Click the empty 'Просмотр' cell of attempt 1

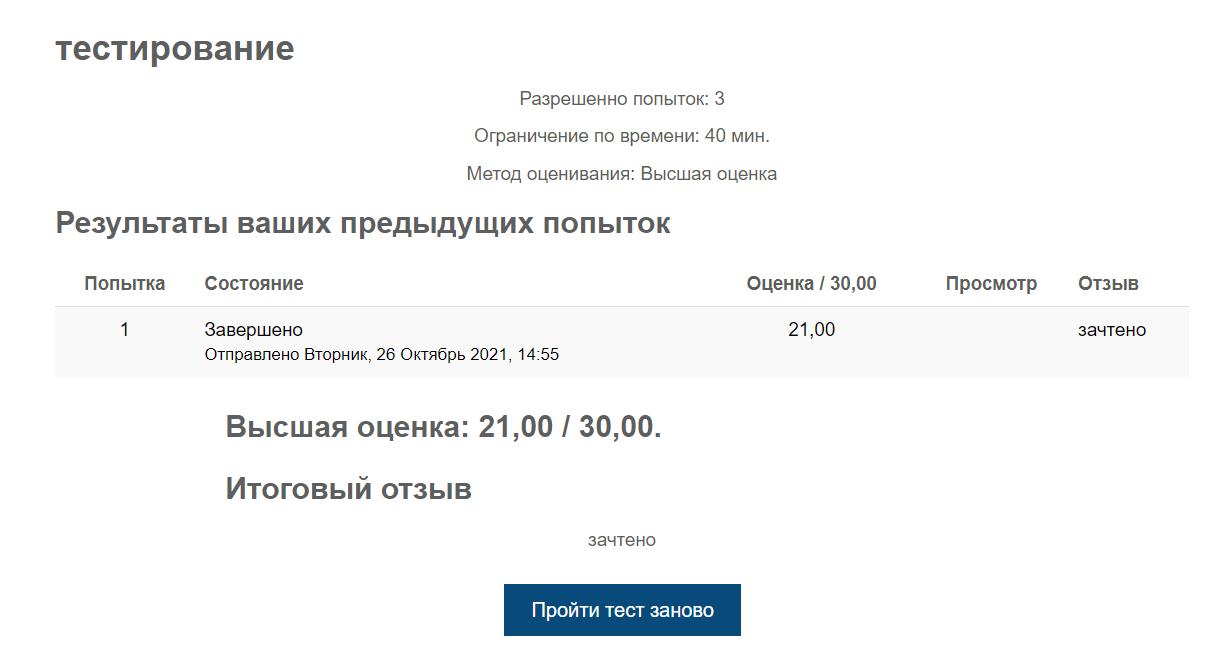991,341
